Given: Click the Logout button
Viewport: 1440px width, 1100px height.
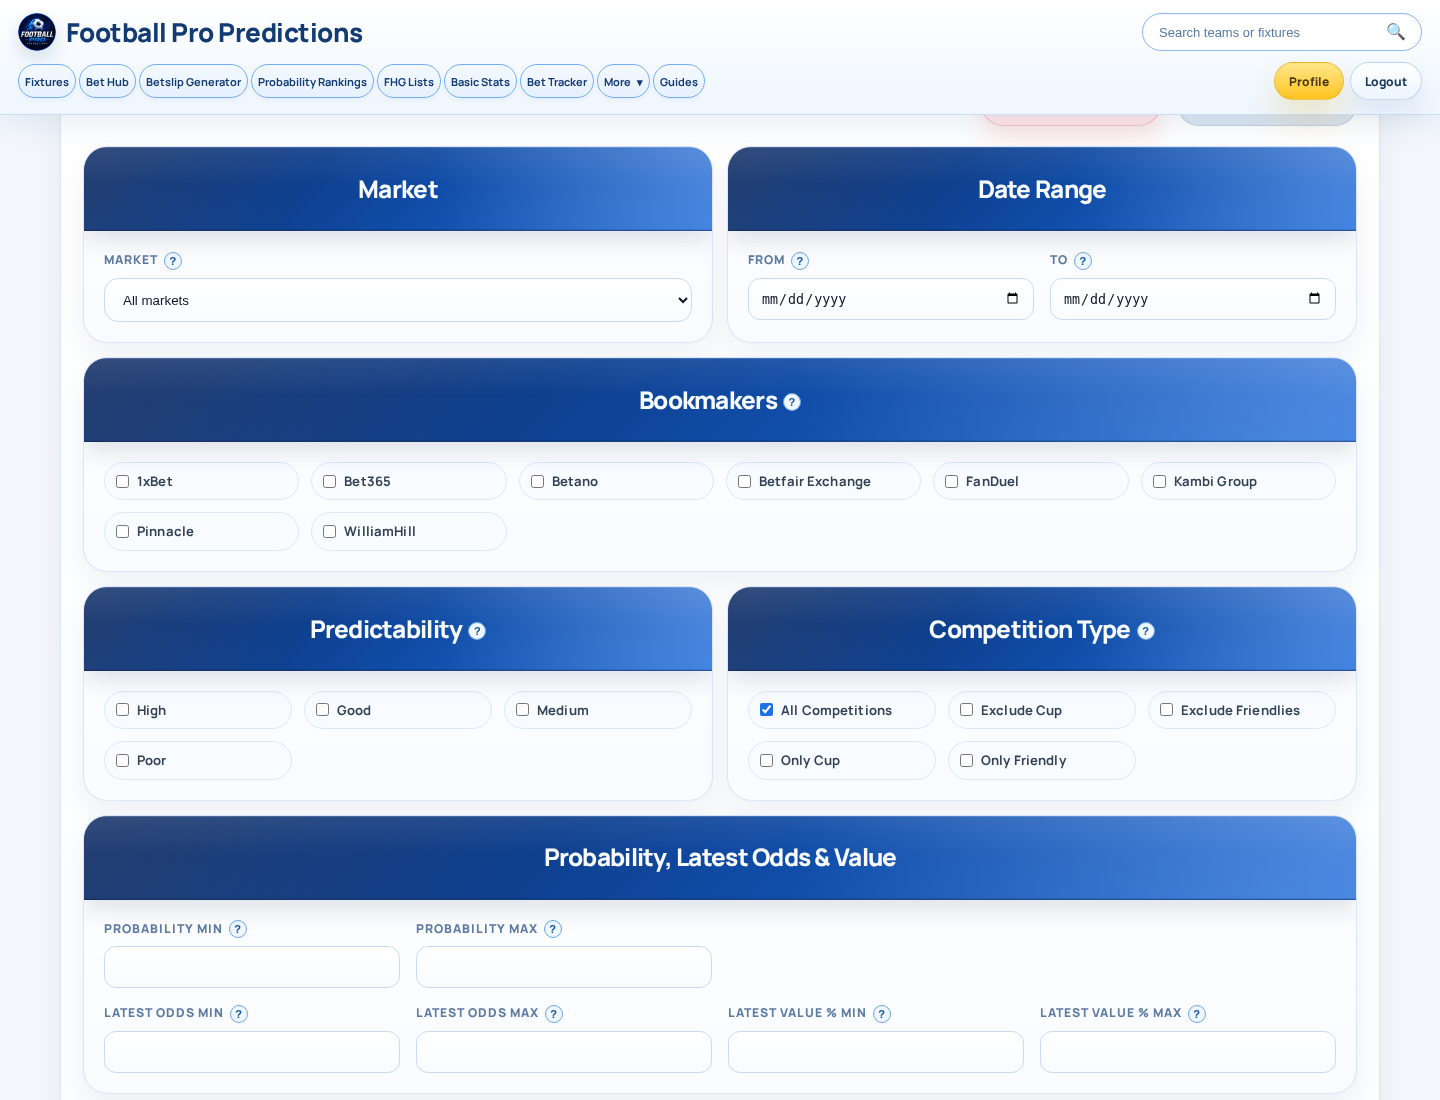Looking at the screenshot, I should [1386, 81].
